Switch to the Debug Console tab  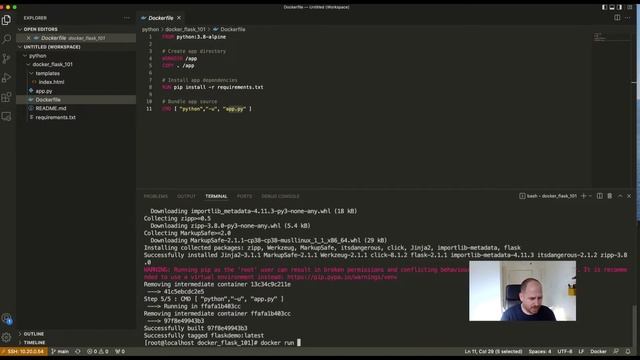tap(280, 196)
